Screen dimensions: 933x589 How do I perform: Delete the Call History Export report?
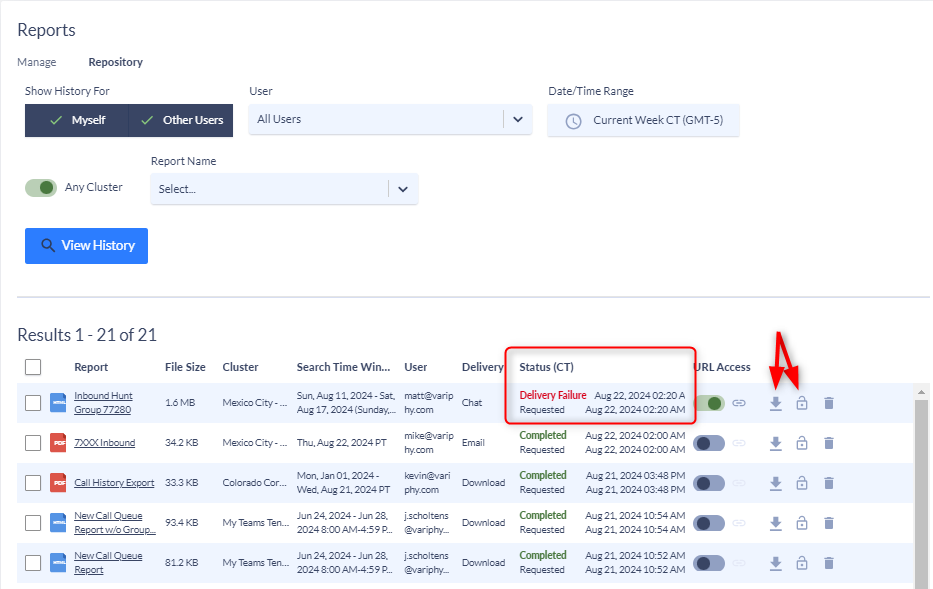pos(829,483)
